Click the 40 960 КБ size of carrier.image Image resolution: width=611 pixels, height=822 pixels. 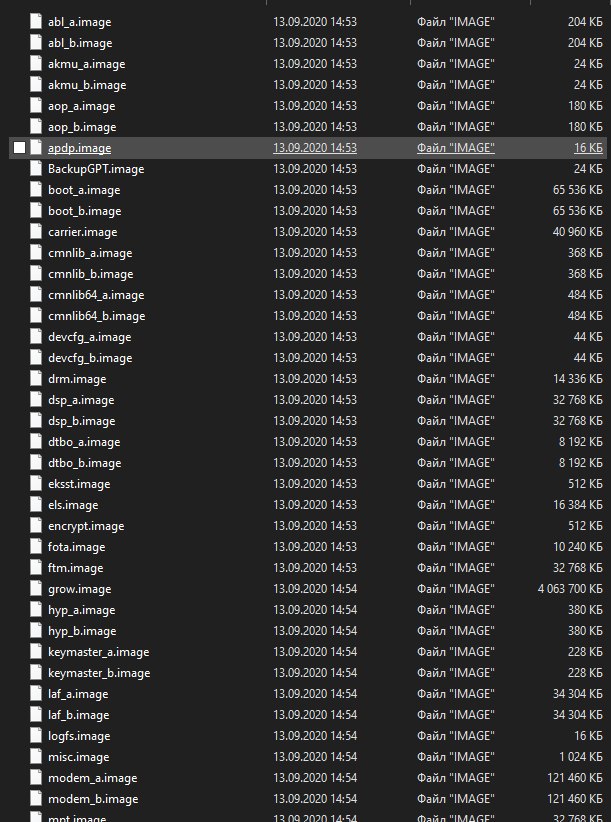click(577, 231)
